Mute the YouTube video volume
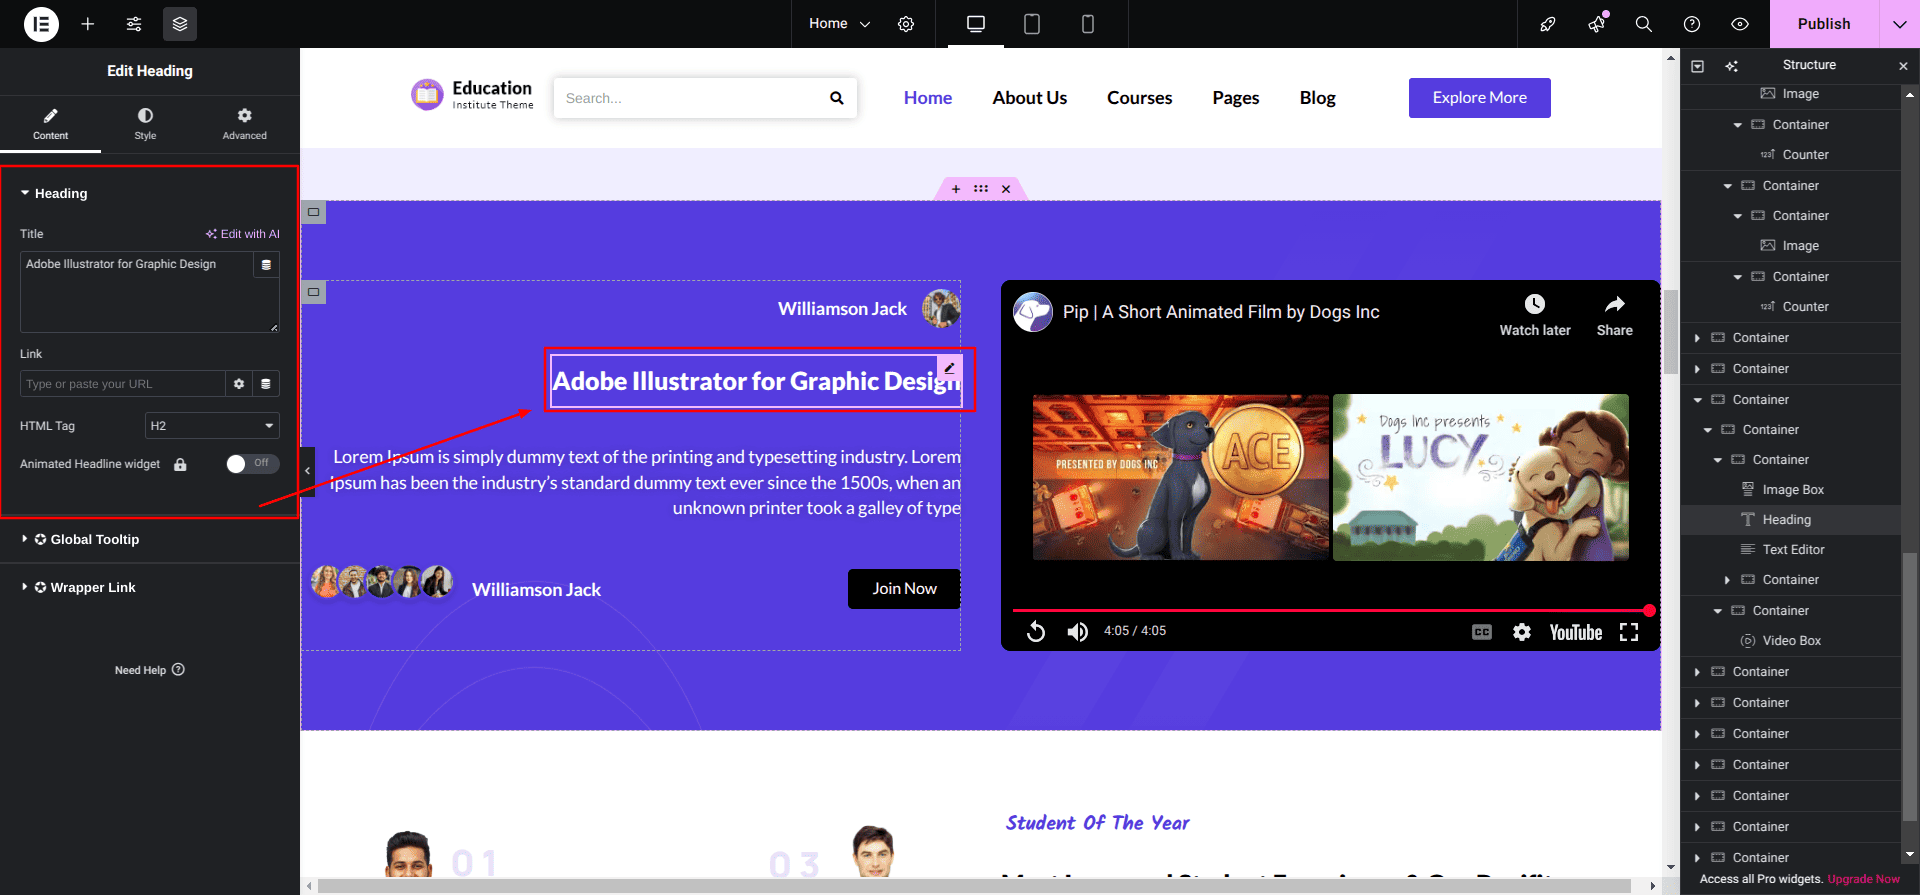Screen dimensions: 1920x895 pos(1077,632)
